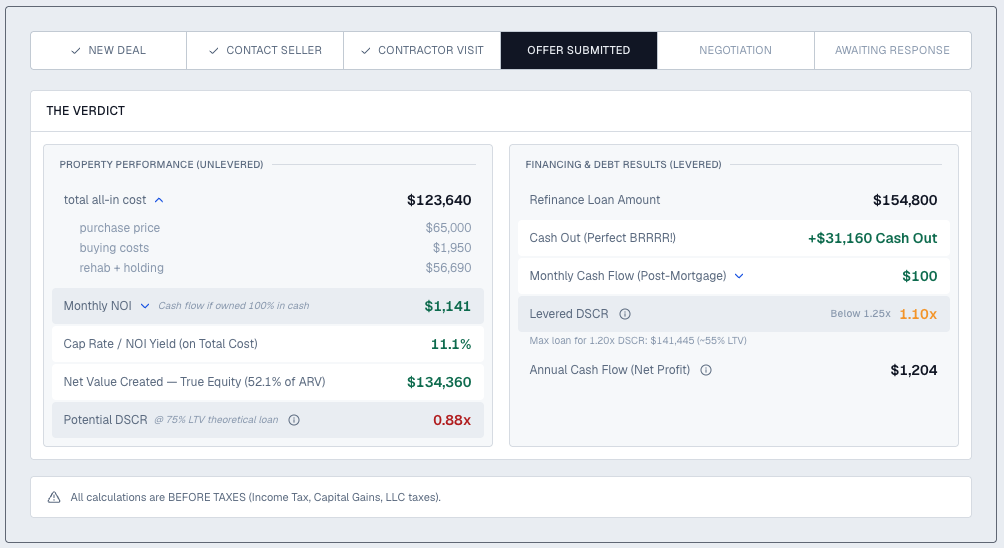Viewport: 1004px width, 548px height.
Task: Expand Monthly Cash Flow (Post-Mortgage) chevron
Action: 739,276
